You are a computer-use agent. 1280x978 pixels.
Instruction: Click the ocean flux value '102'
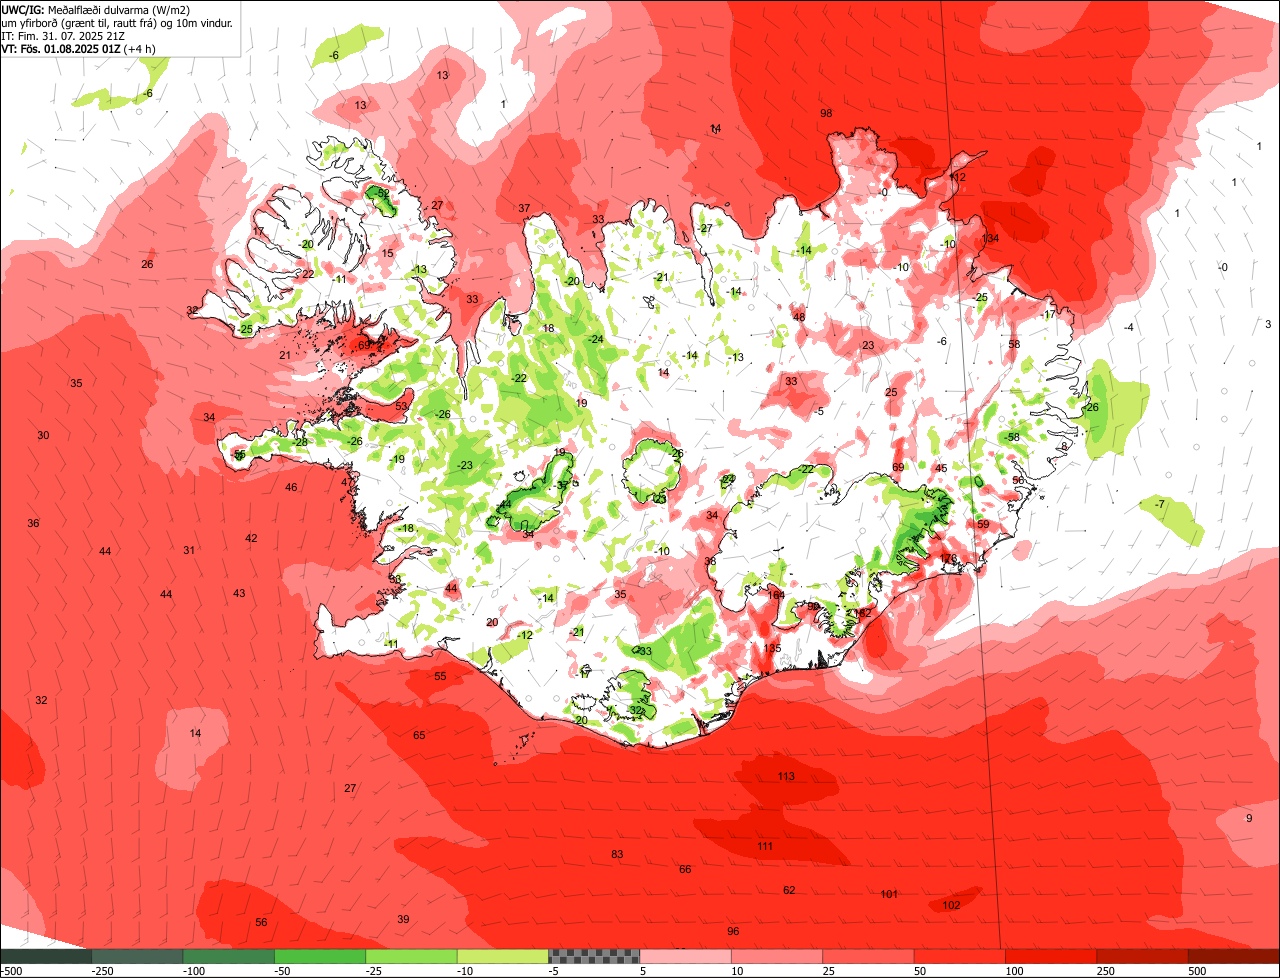[951, 905]
